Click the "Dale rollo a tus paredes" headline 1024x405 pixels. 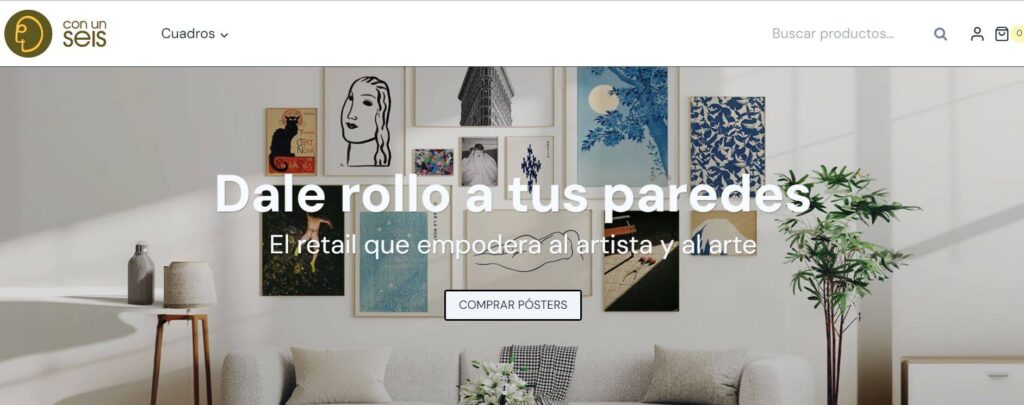tap(513, 193)
